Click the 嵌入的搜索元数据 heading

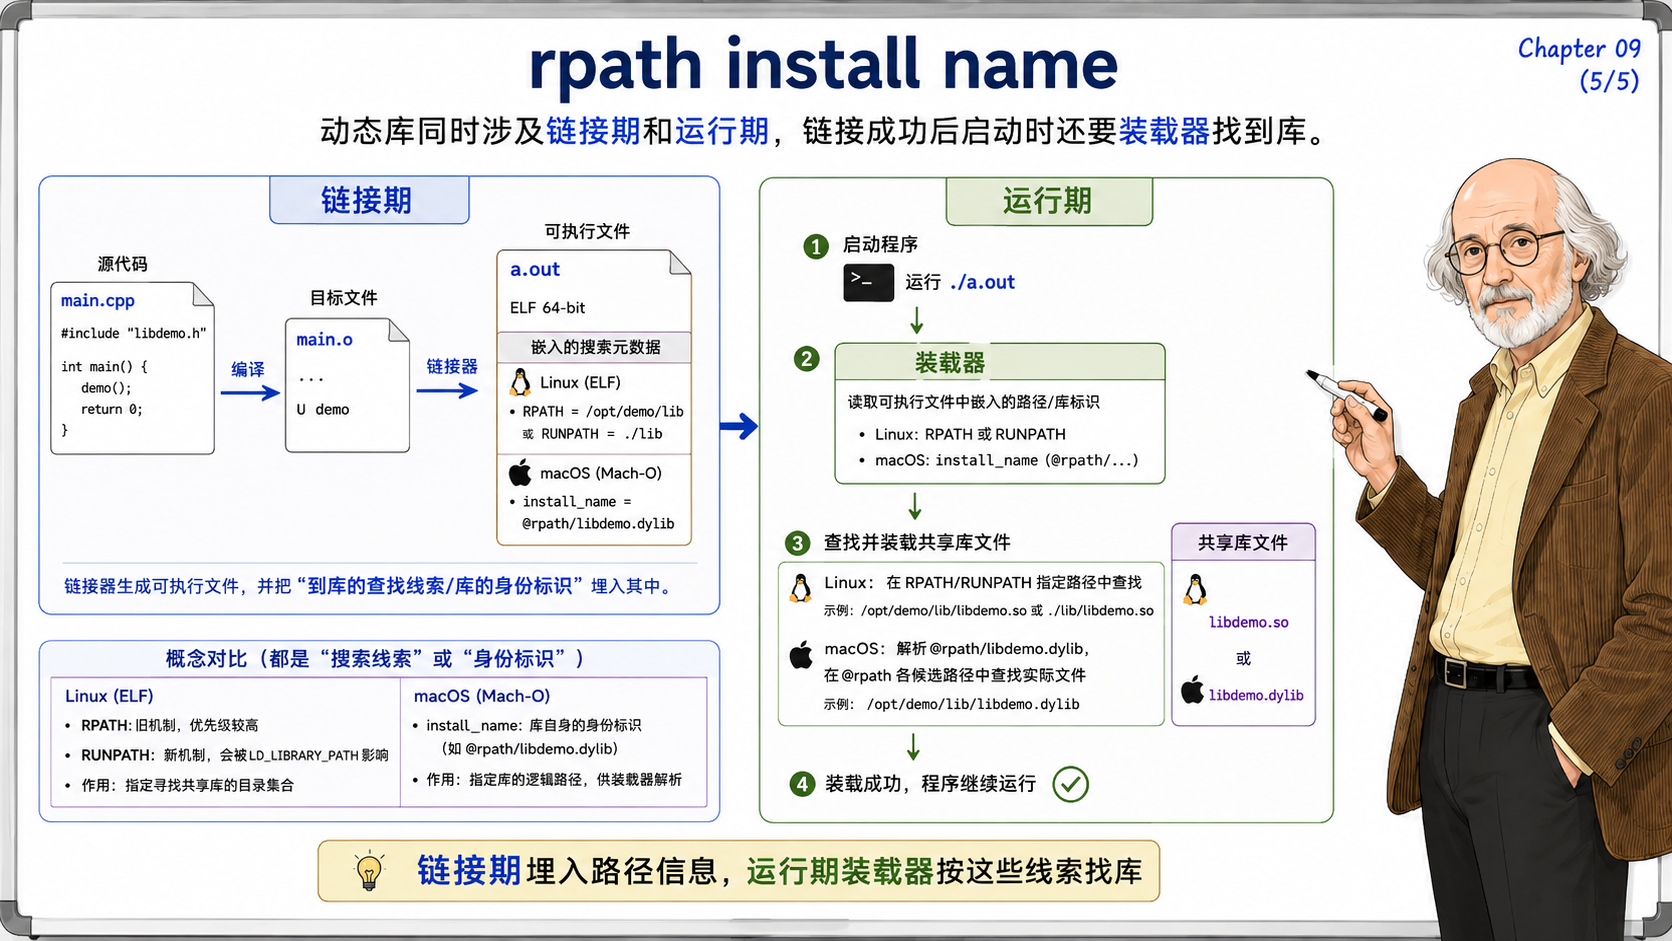595,347
